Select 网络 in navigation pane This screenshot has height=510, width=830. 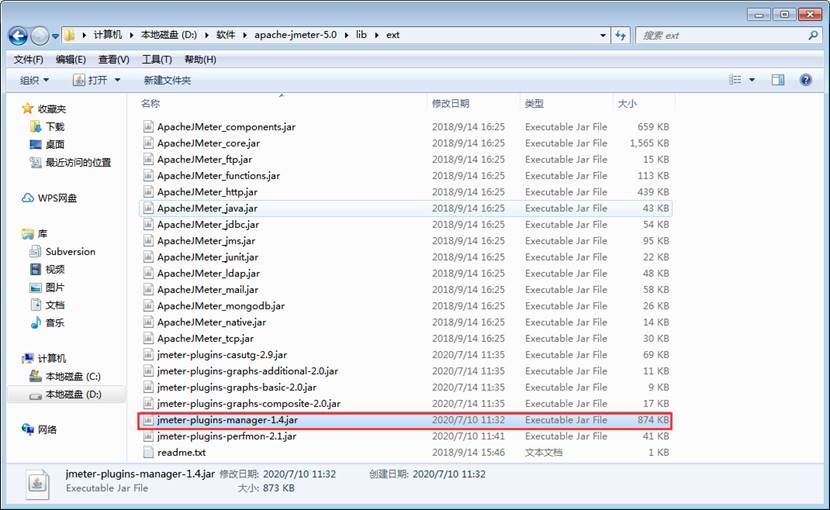pyautogui.click(x=47, y=430)
